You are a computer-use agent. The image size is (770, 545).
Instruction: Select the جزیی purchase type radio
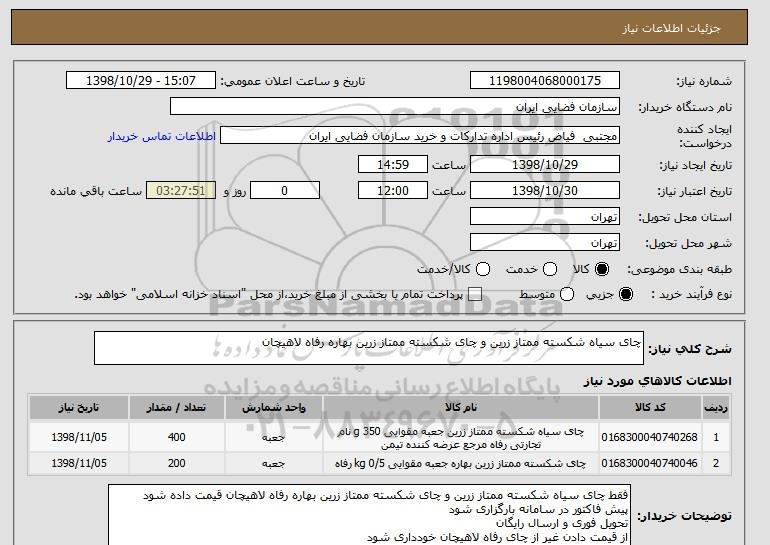626,294
